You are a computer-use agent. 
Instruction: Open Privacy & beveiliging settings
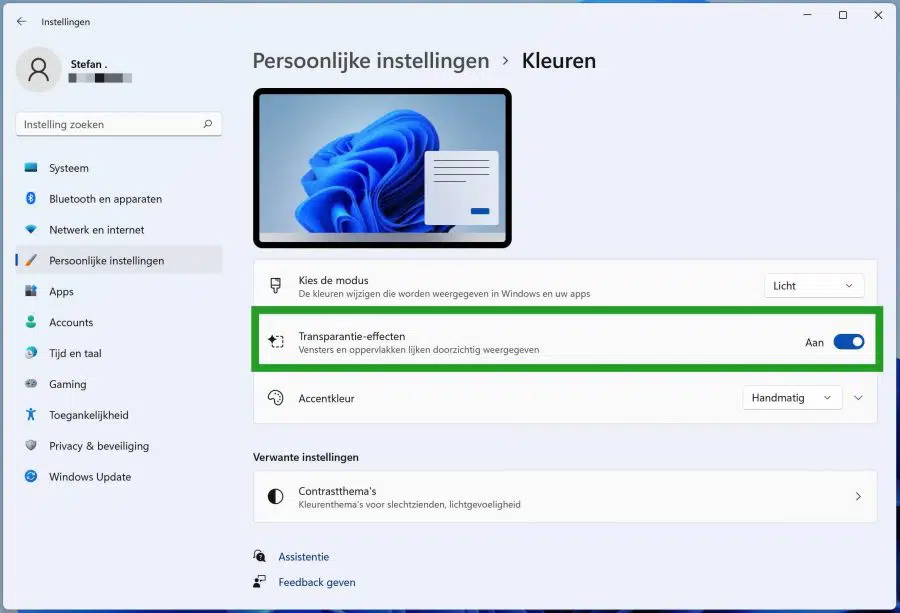tap(119, 445)
